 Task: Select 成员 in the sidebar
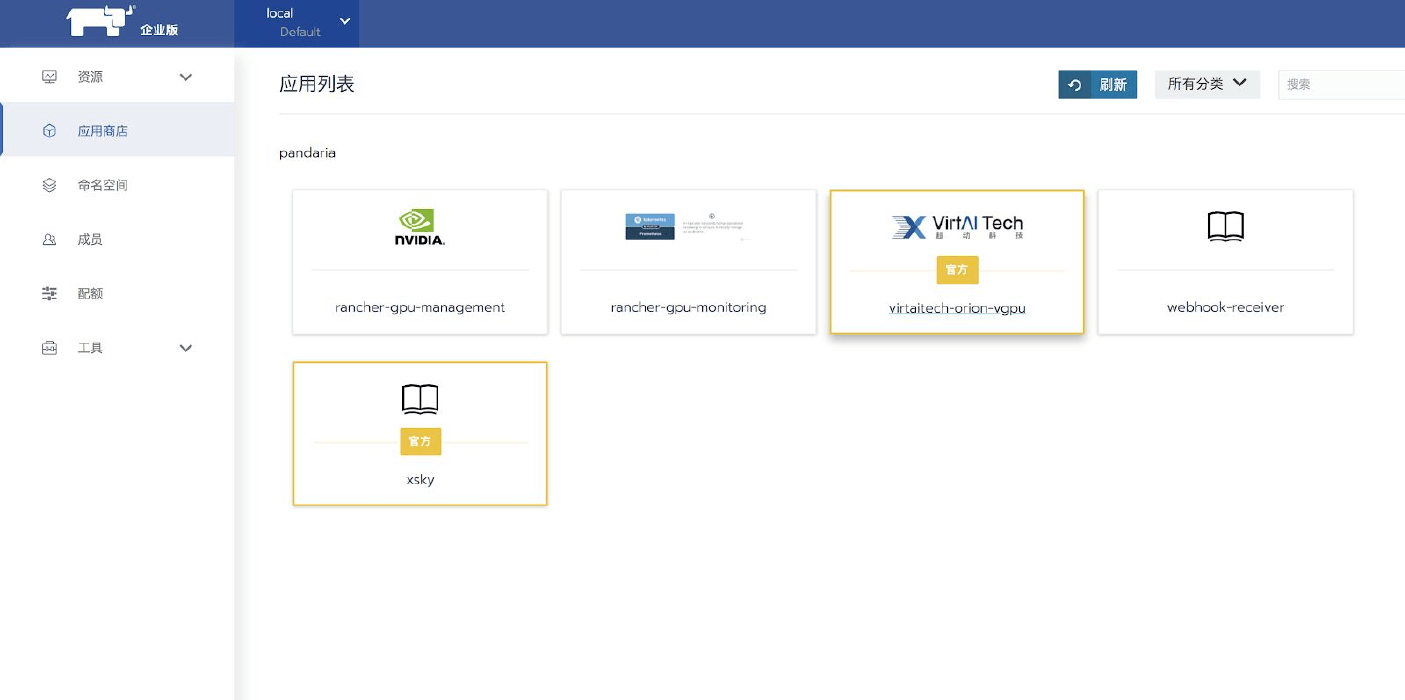[x=90, y=240]
